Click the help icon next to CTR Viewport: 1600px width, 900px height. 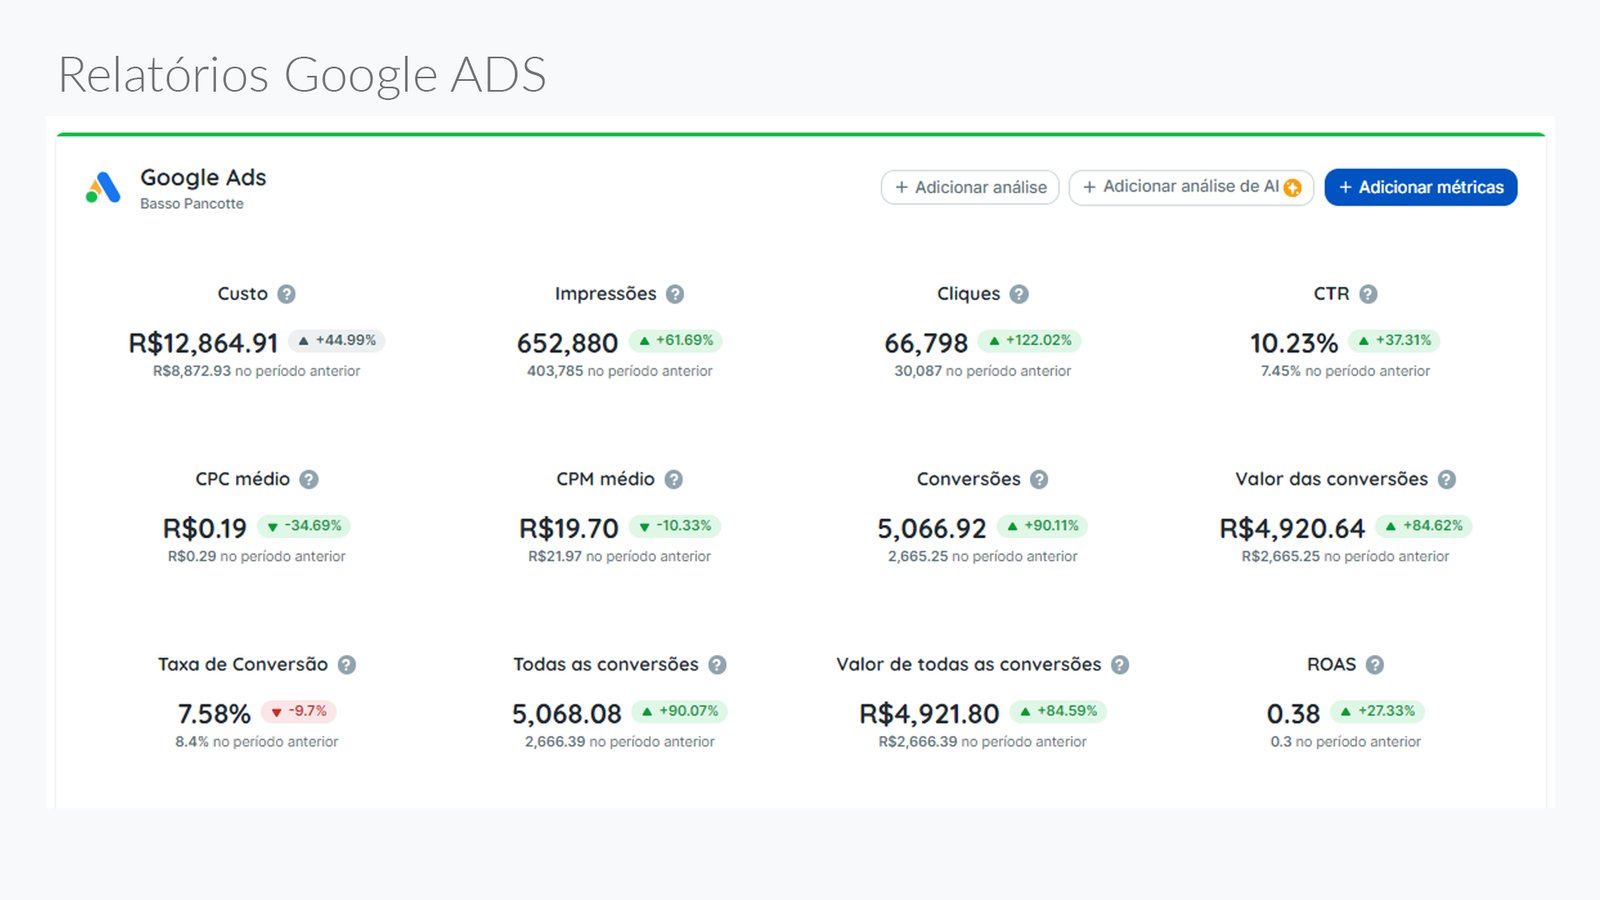point(1368,294)
